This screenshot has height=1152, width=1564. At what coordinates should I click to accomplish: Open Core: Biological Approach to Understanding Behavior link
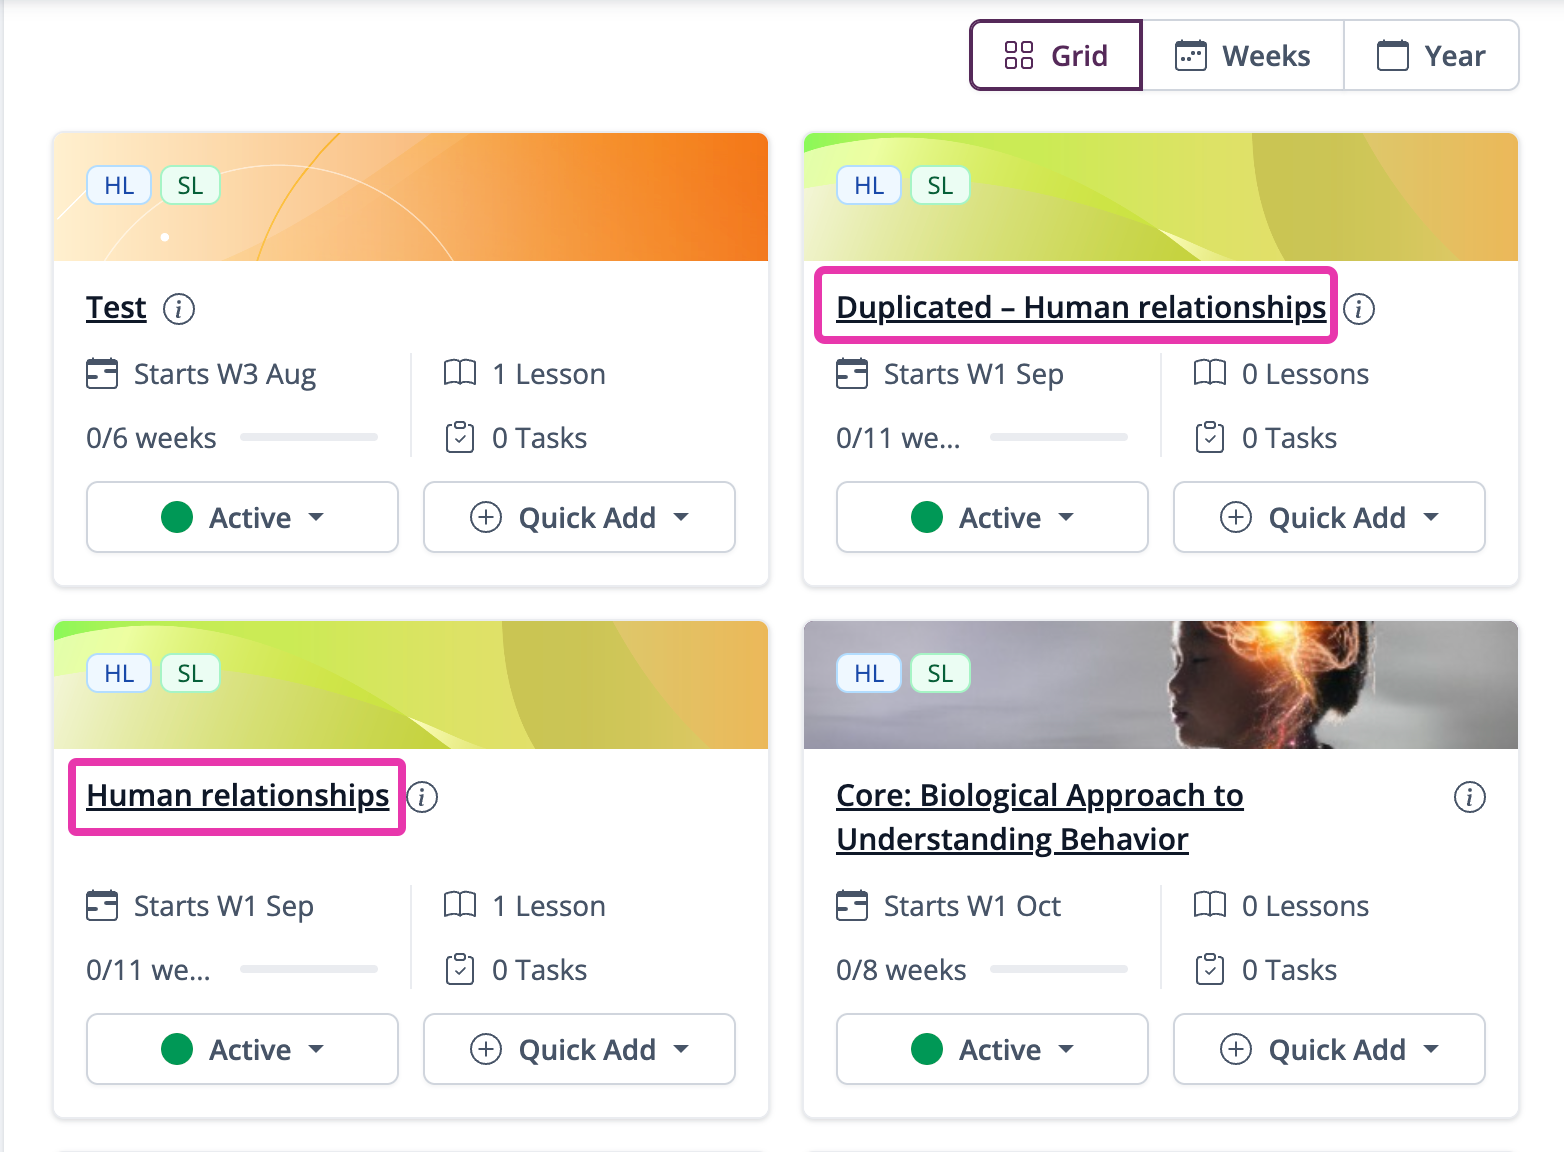click(x=1040, y=817)
